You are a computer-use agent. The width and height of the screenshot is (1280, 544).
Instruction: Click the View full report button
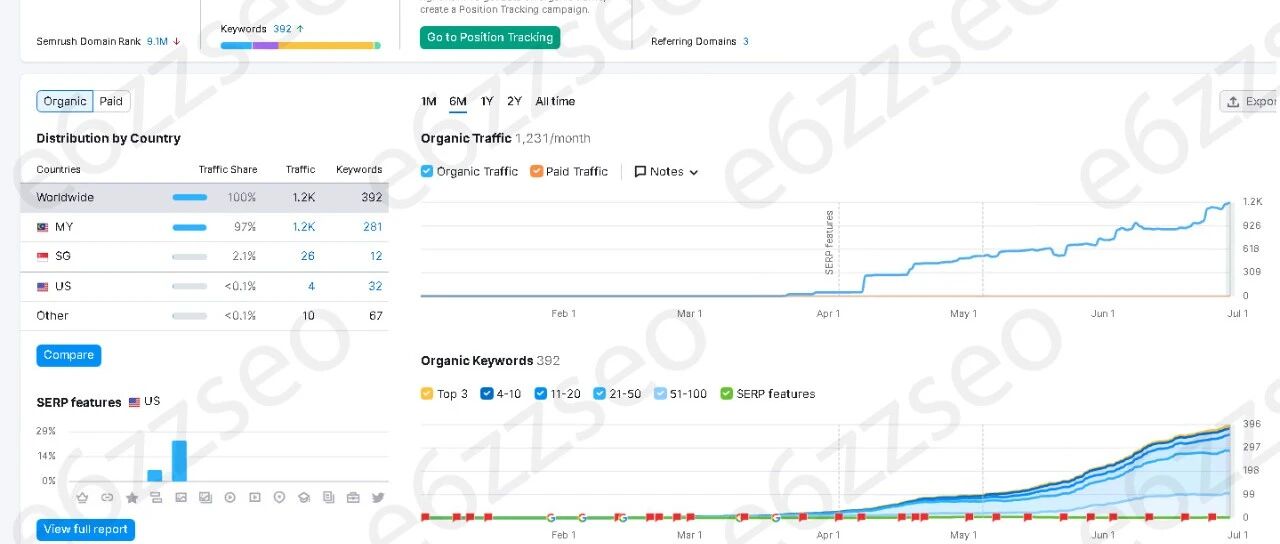tap(86, 529)
